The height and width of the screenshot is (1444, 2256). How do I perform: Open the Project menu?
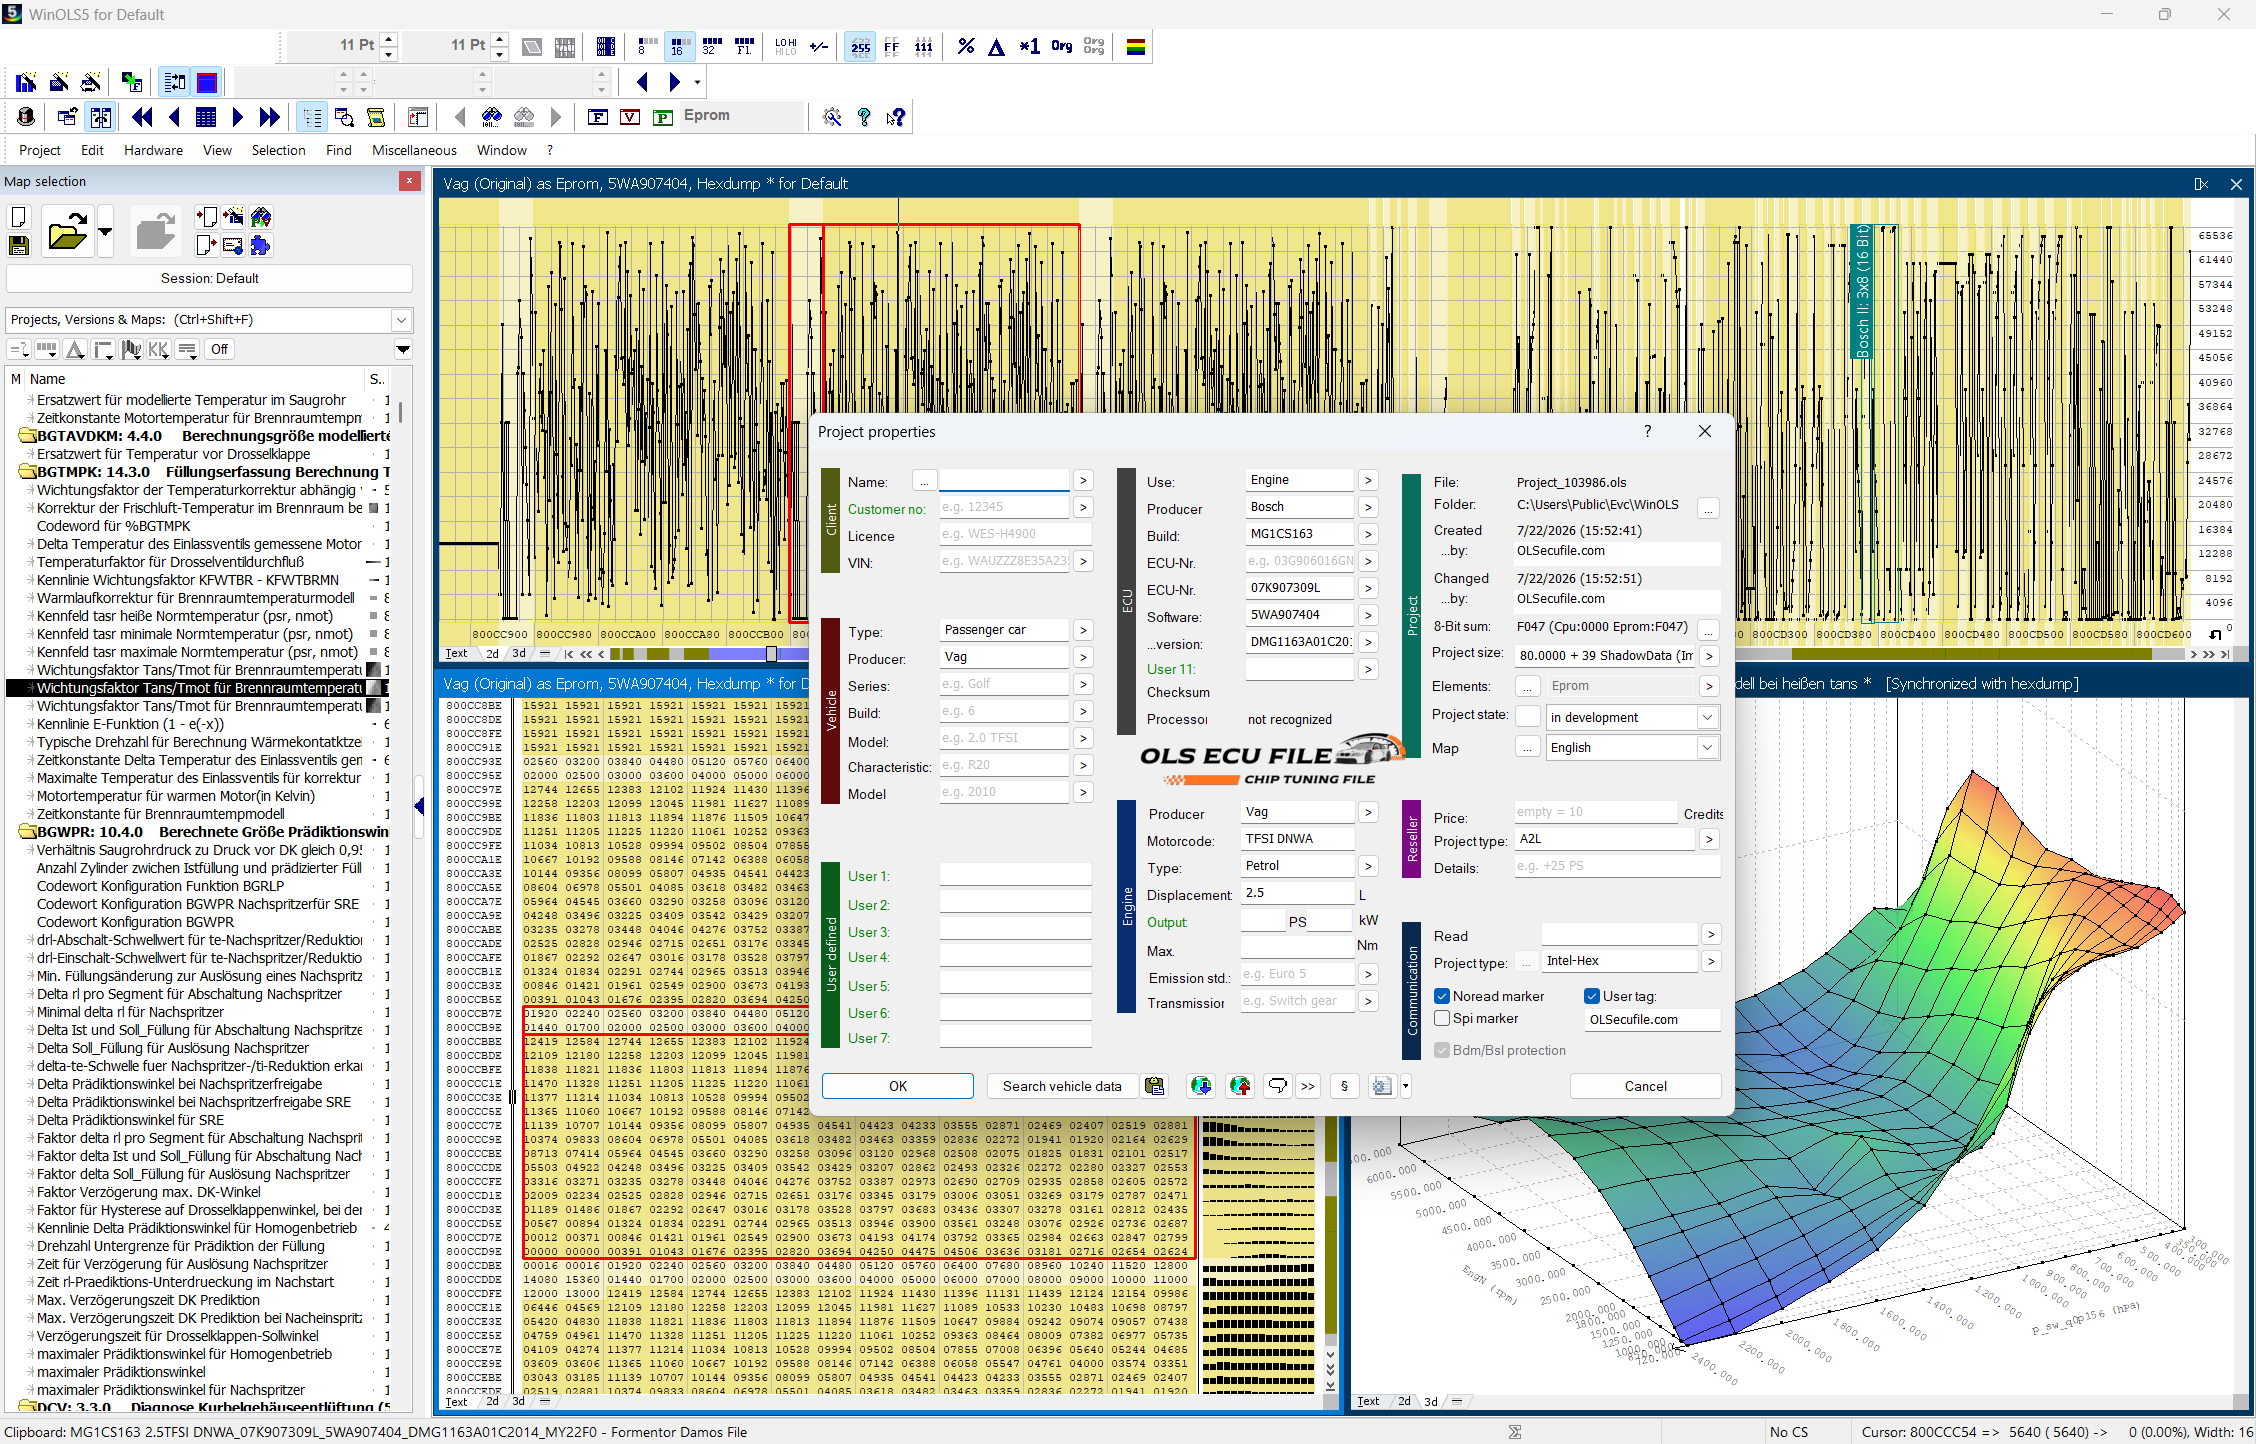[x=40, y=150]
